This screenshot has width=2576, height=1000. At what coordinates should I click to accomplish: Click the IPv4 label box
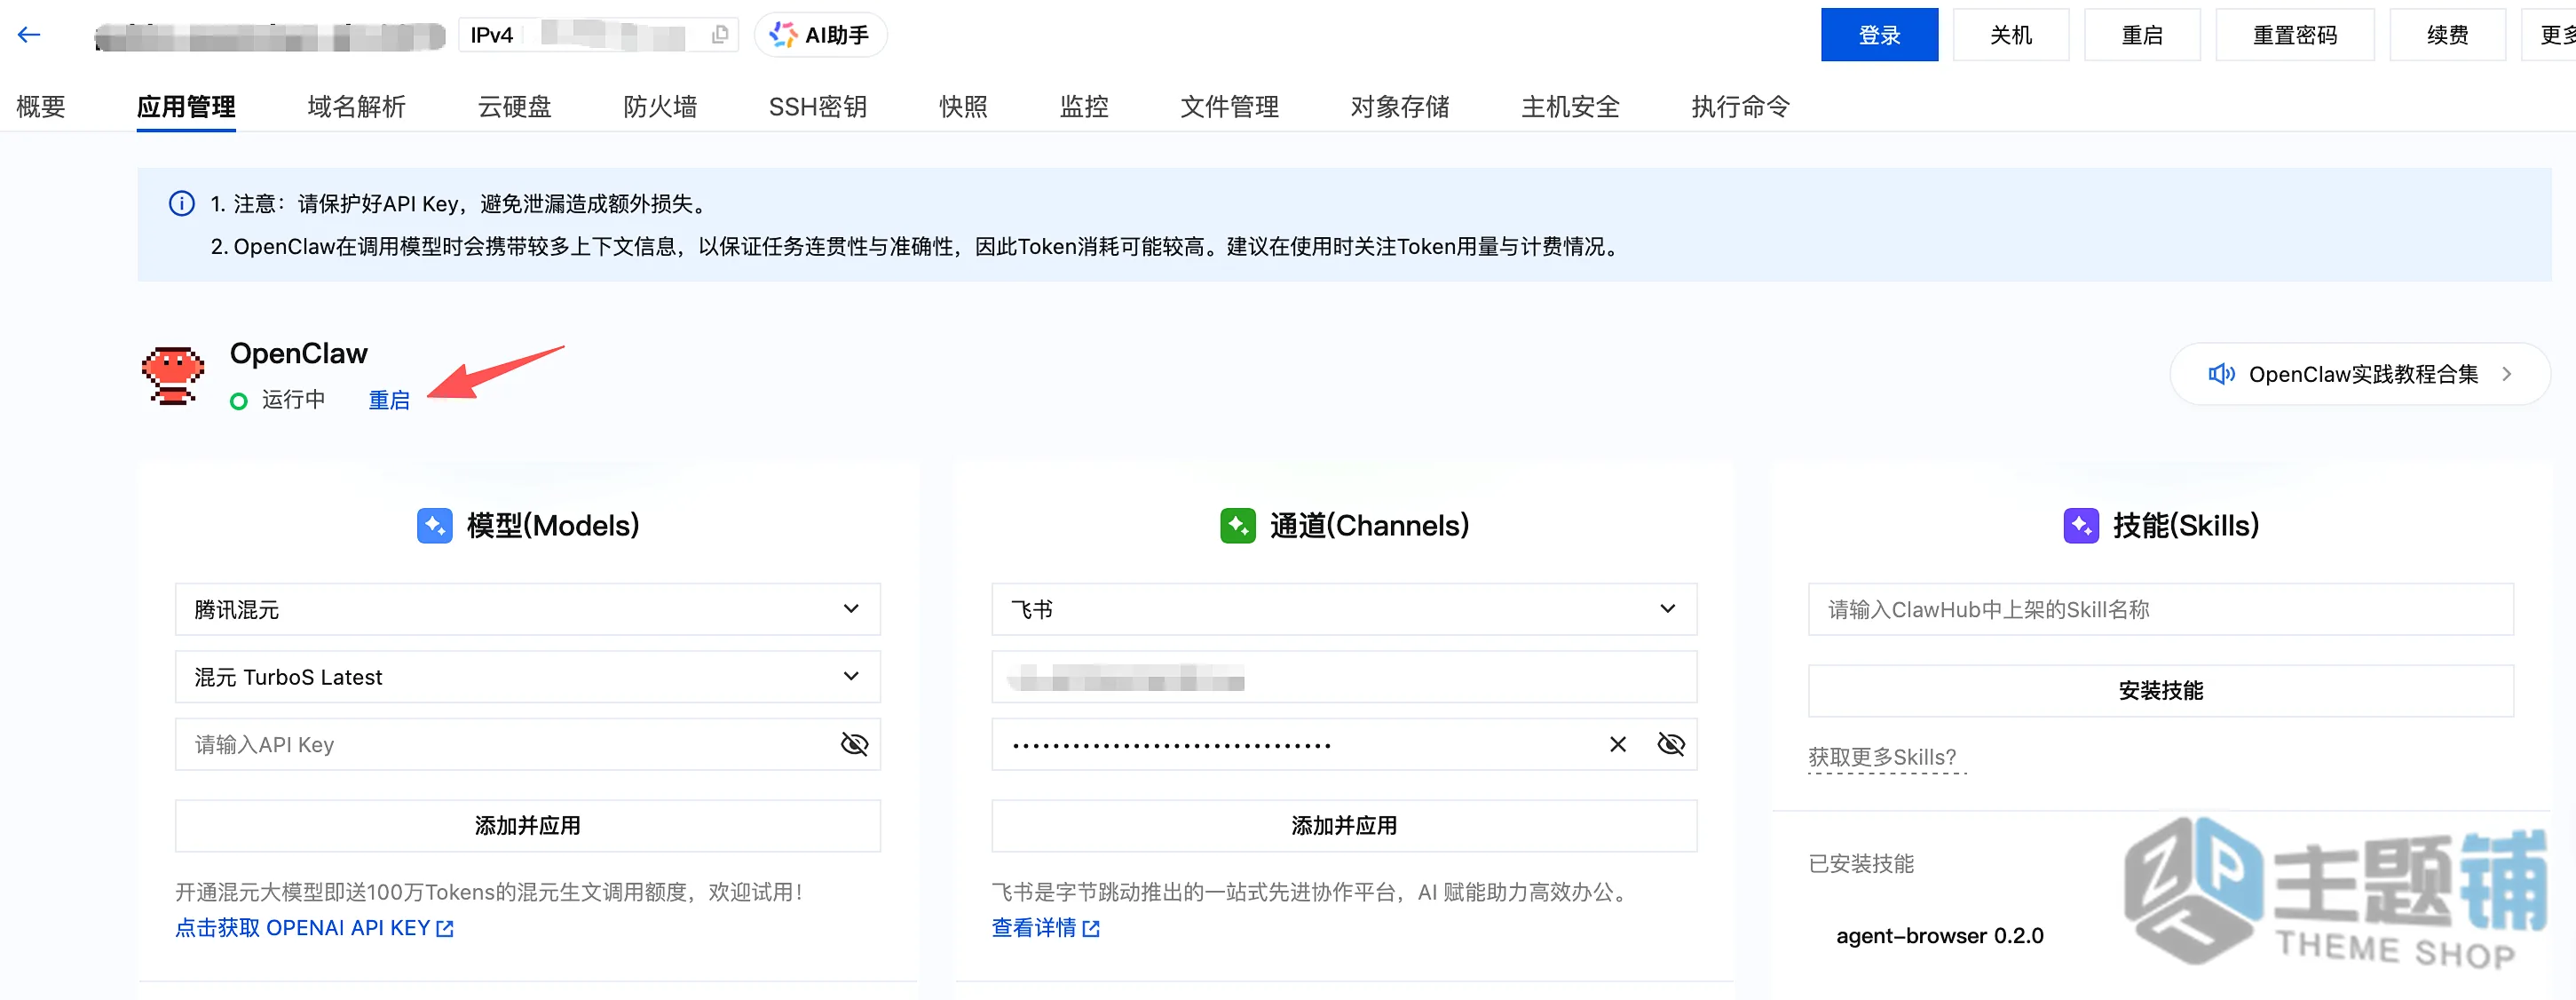click(492, 35)
